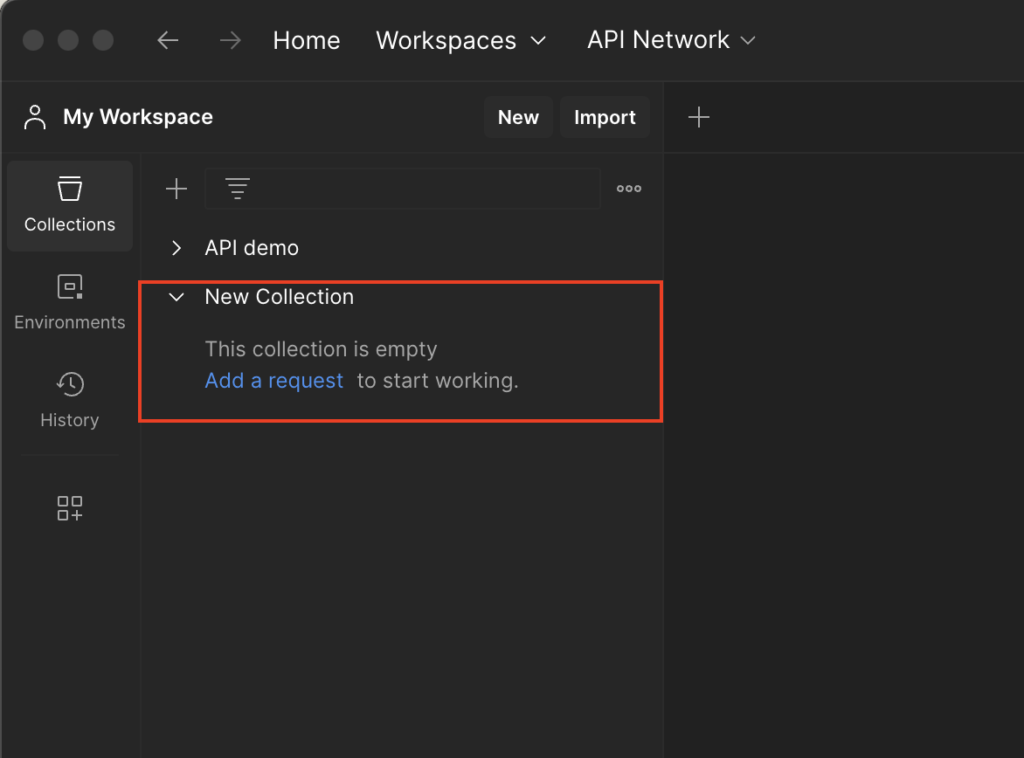Go forward with the right arrow
The image size is (1024, 758).
(230, 40)
